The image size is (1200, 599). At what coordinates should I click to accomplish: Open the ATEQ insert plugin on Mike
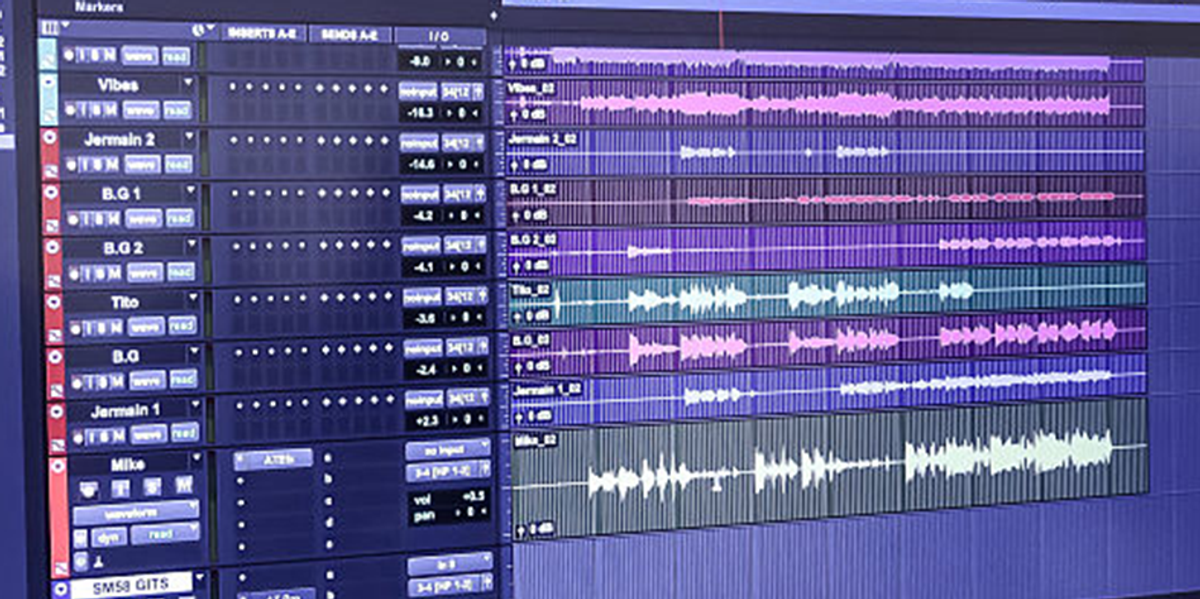click(272, 458)
